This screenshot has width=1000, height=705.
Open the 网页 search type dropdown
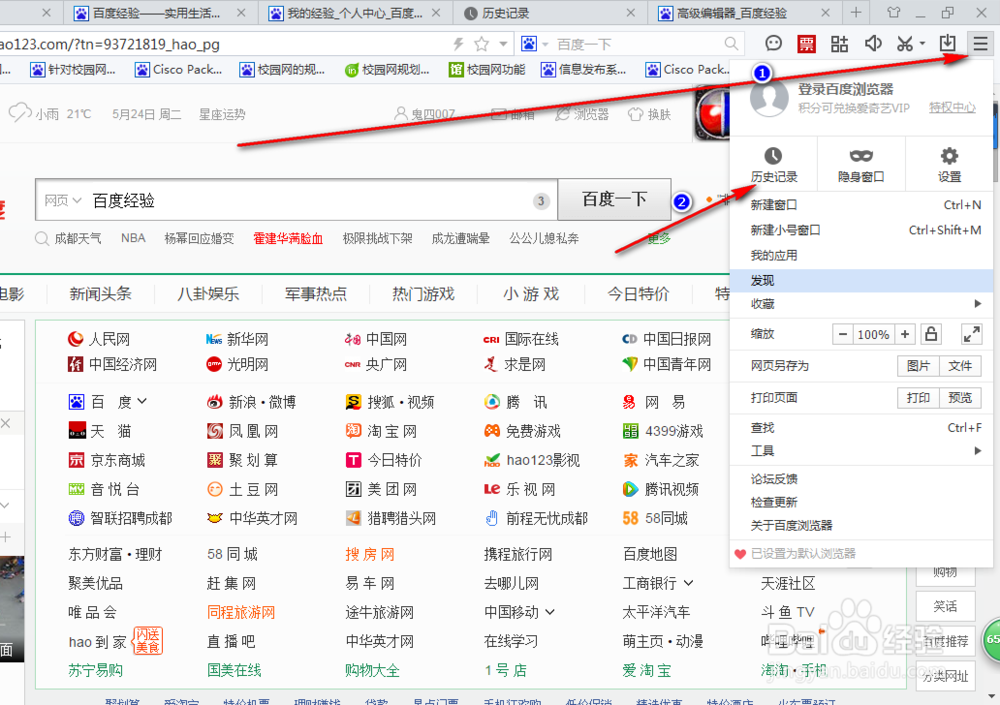(x=62, y=200)
